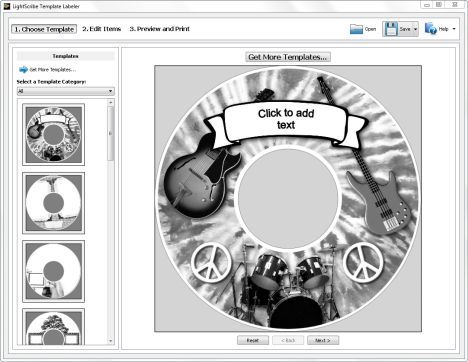The image size is (468, 362).
Task: Open Get More Templates link in sidebar
Action: (53, 70)
